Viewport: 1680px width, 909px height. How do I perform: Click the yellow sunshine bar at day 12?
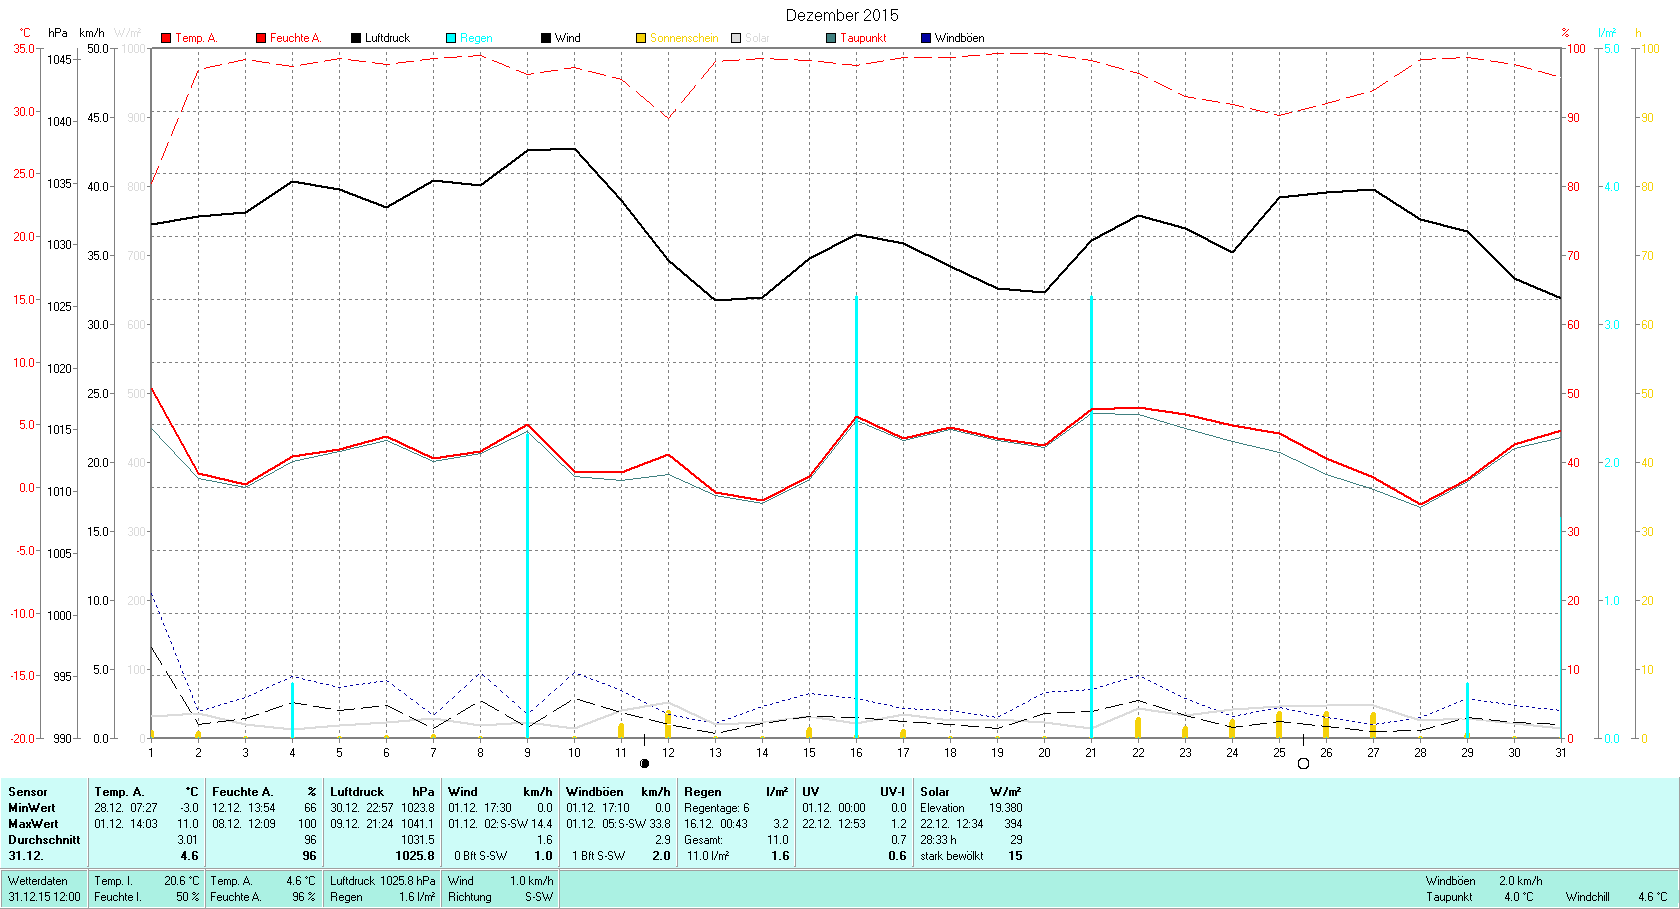[x=668, y=724]
